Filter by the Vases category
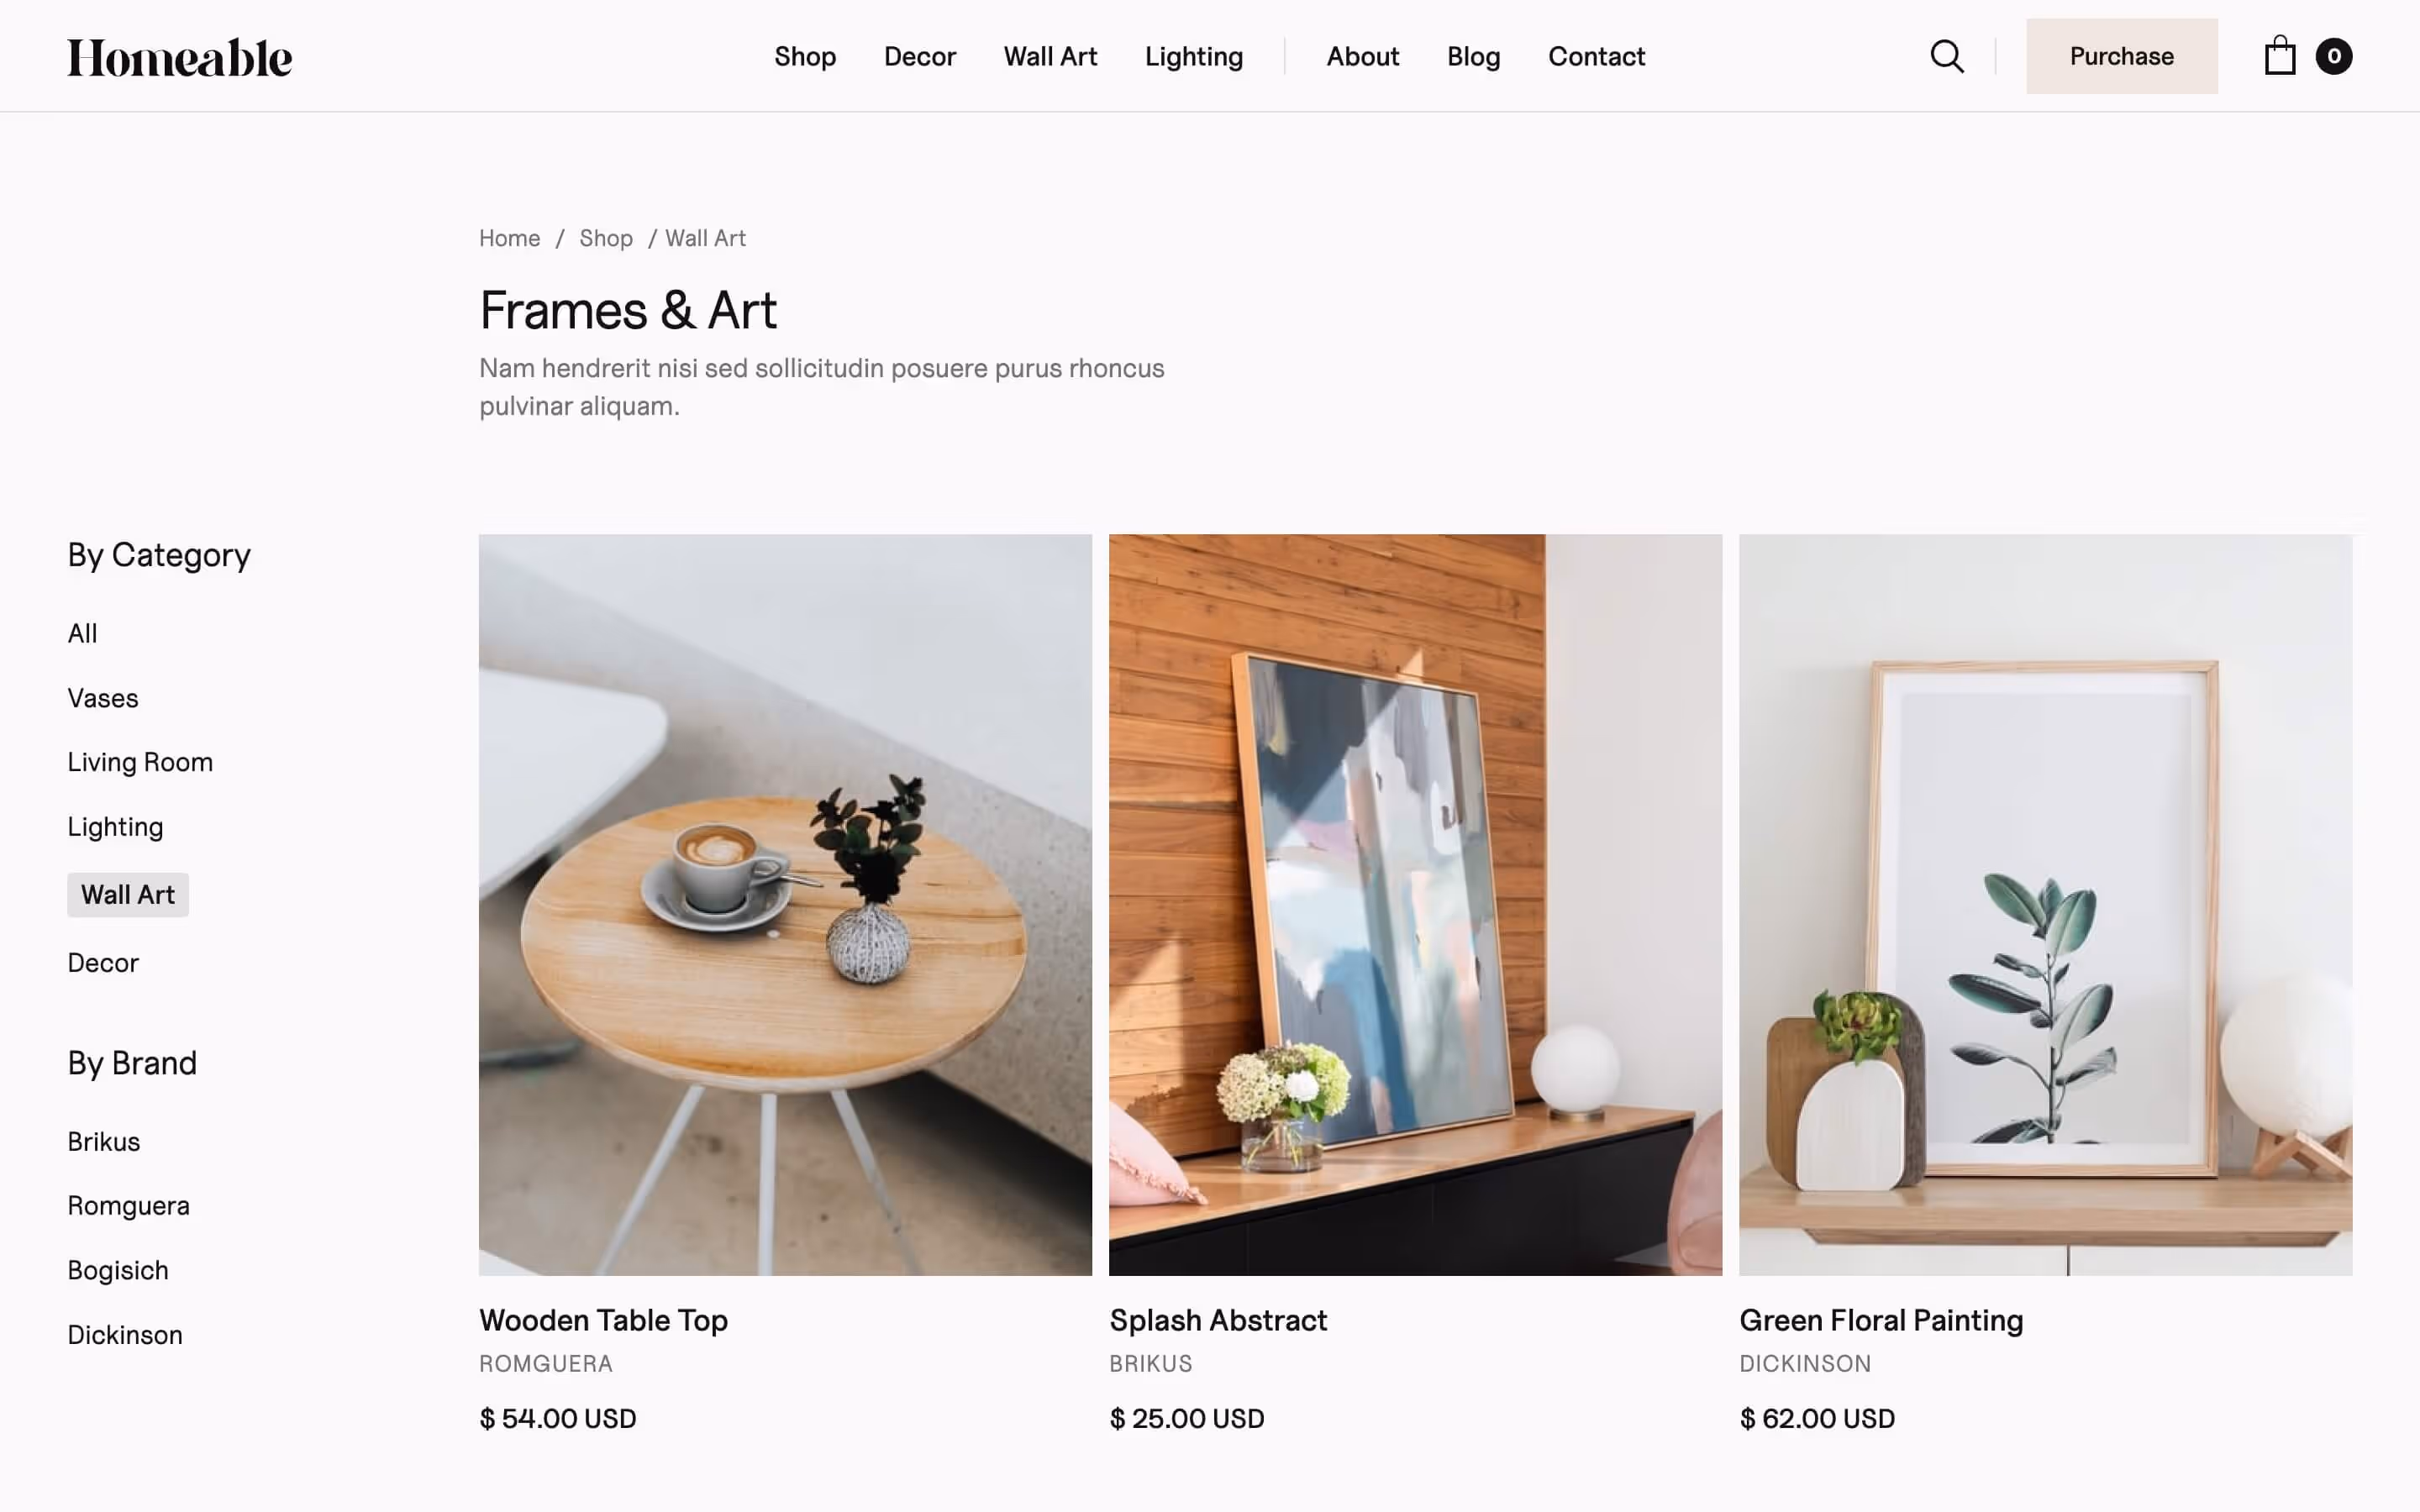Image resolution: width=2420 pixels, height=1512 pixels. [x=103, y=698]
